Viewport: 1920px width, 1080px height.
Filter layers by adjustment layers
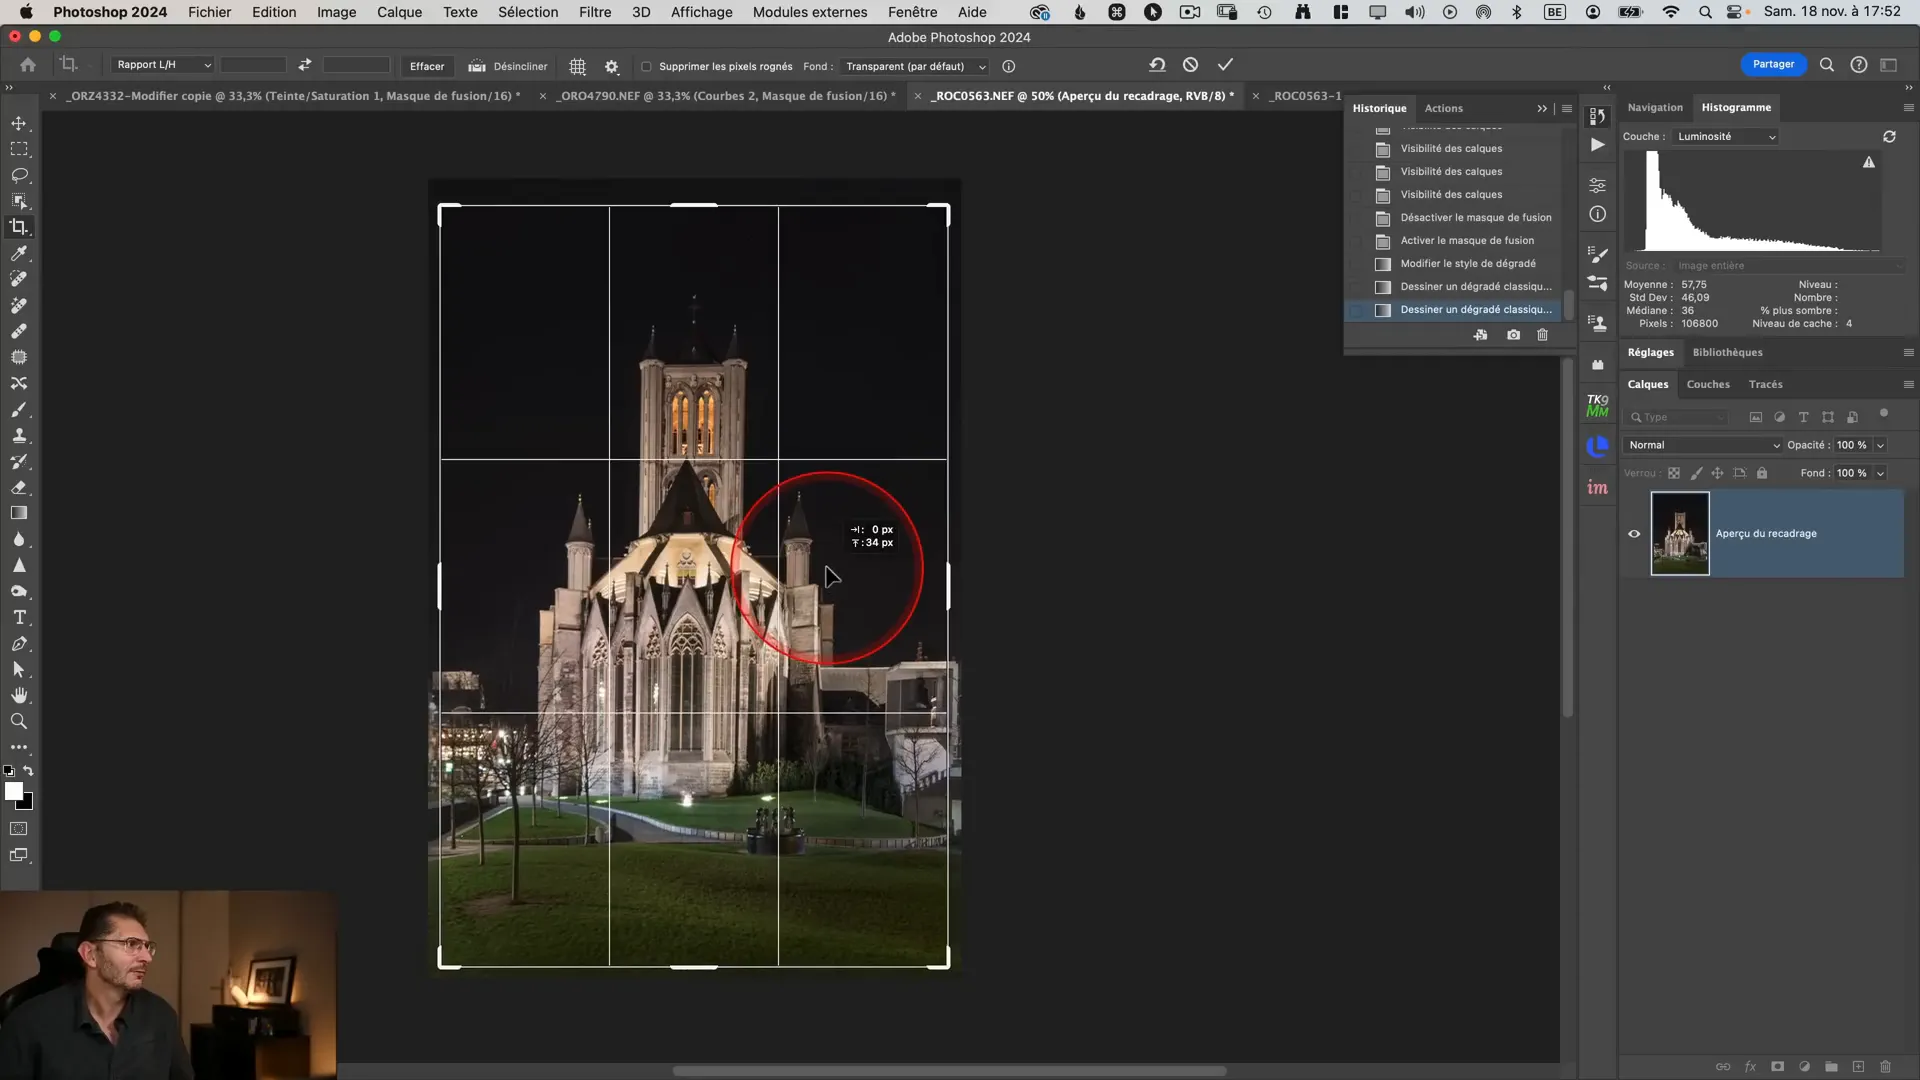click(x=1779, y=417)
